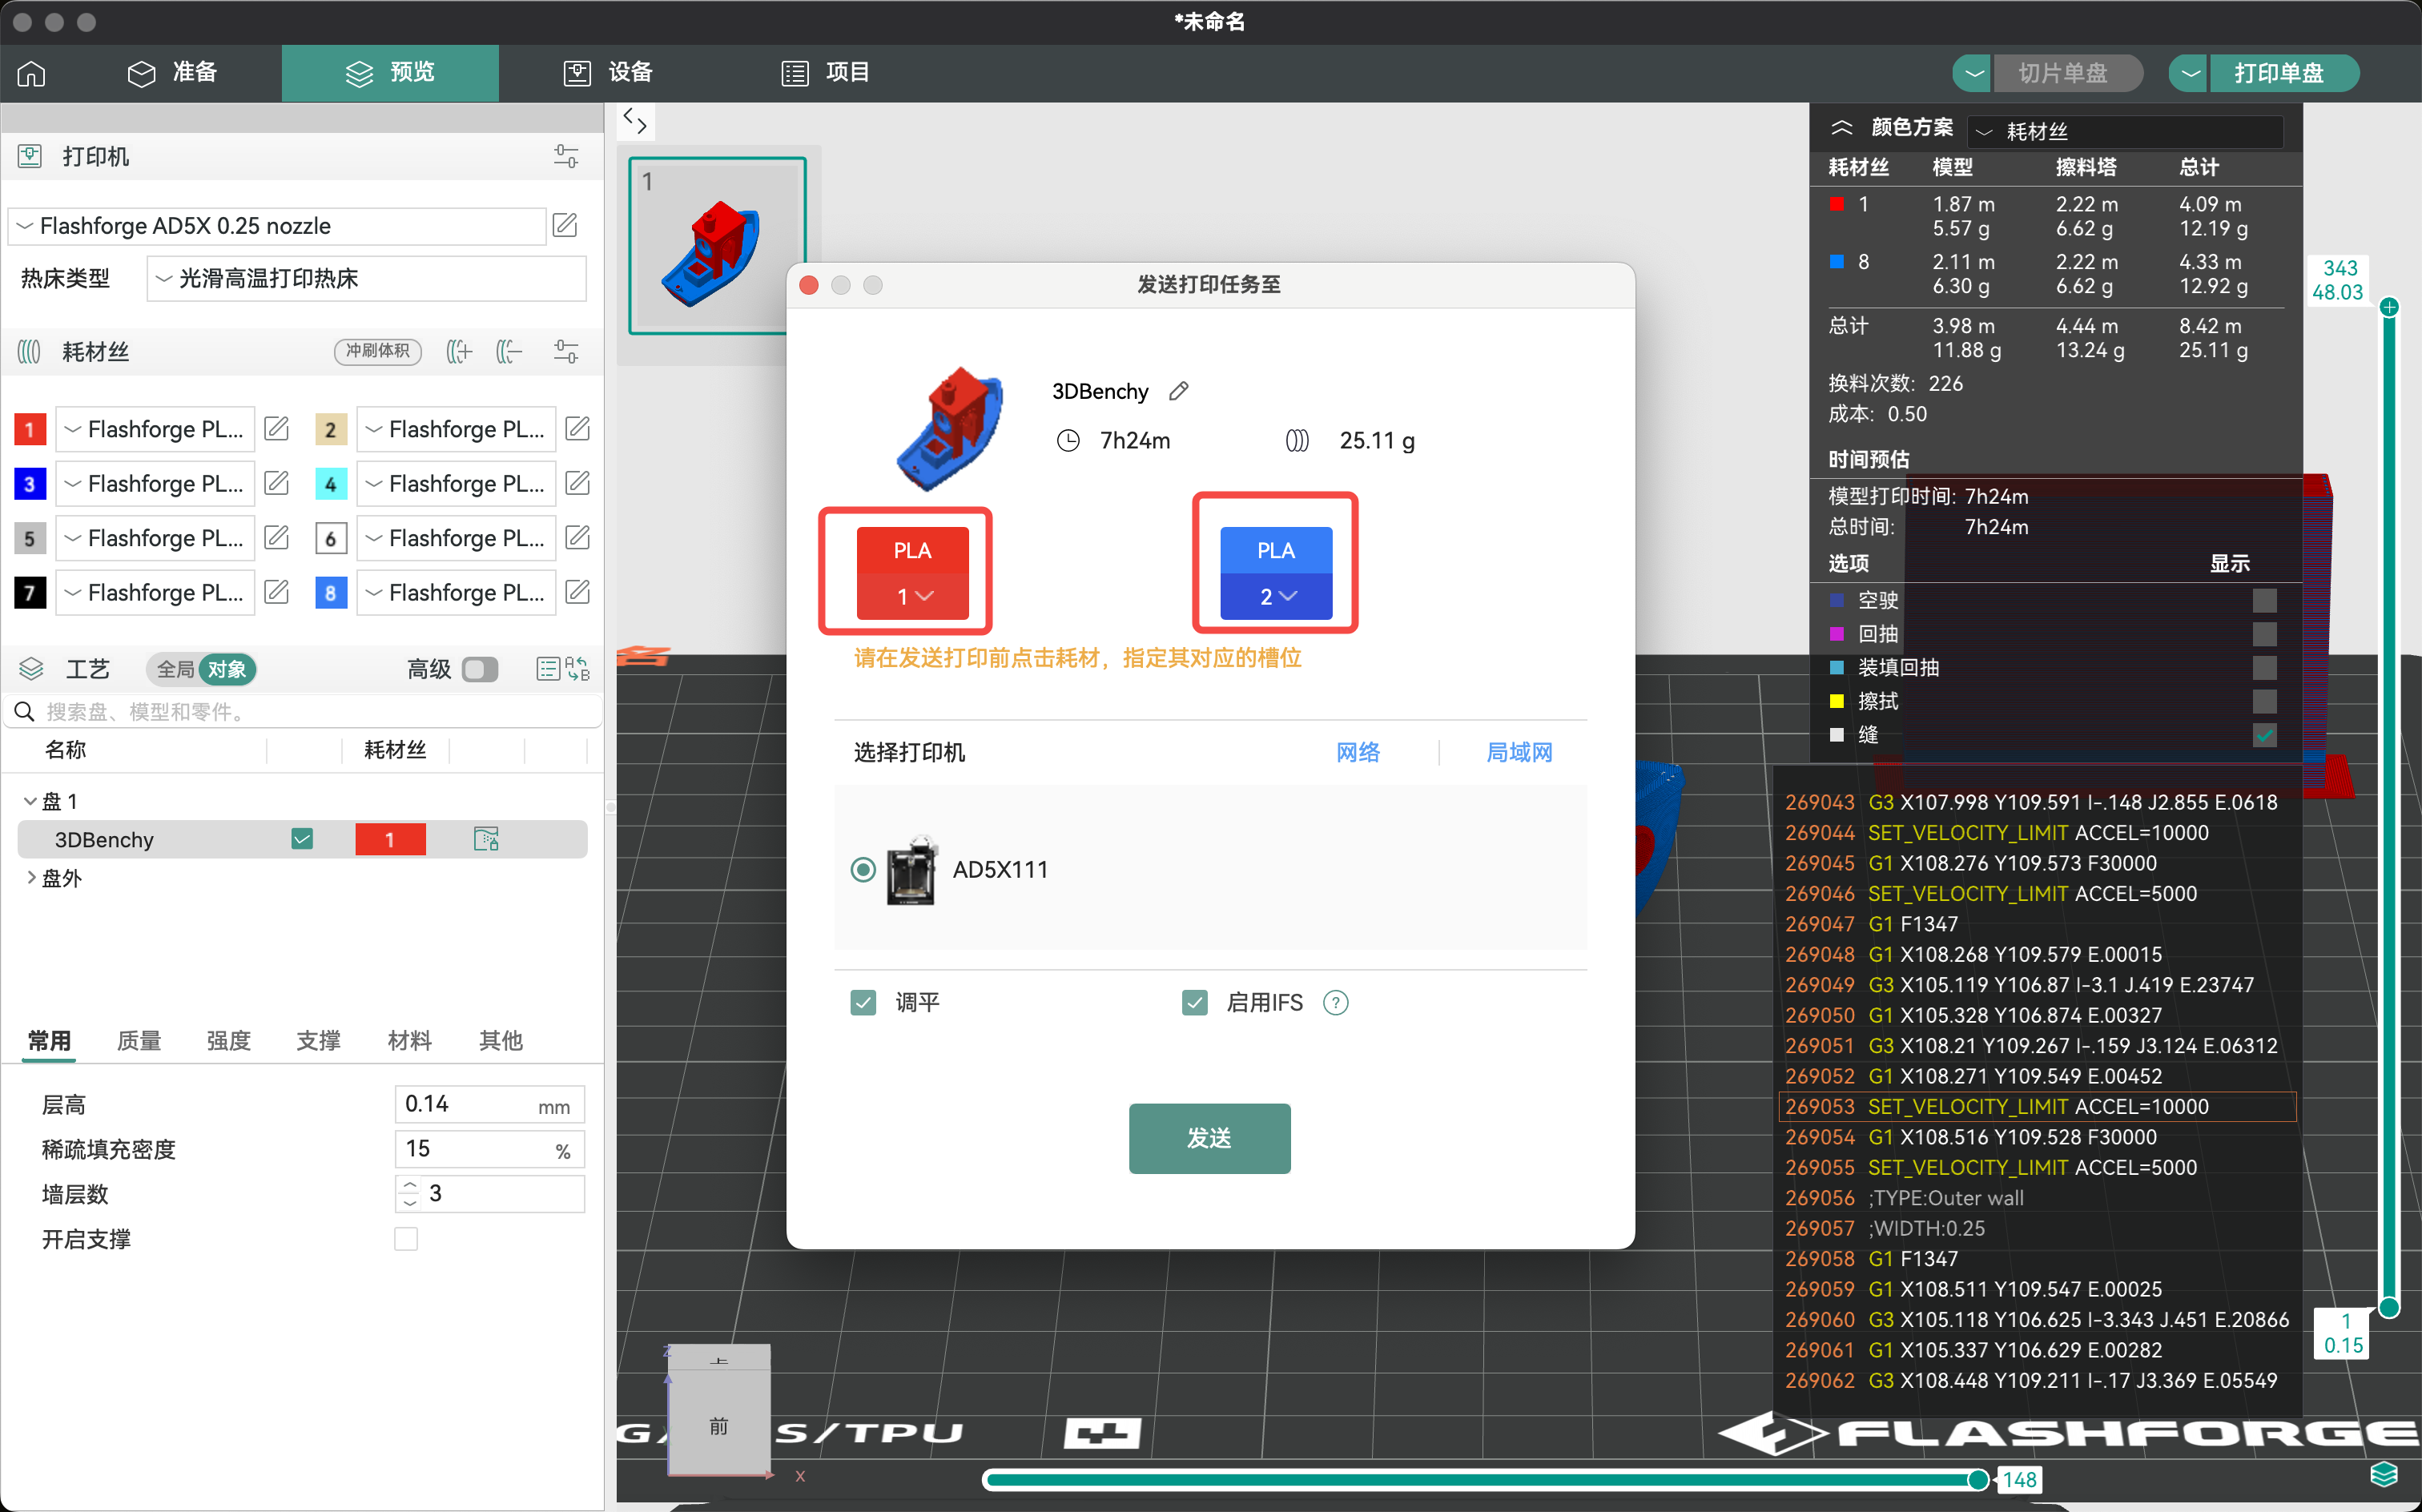This screenshot has height=1512, width=2422.
Task: Open the Support settings tab
Action: tap(319, 1041)
